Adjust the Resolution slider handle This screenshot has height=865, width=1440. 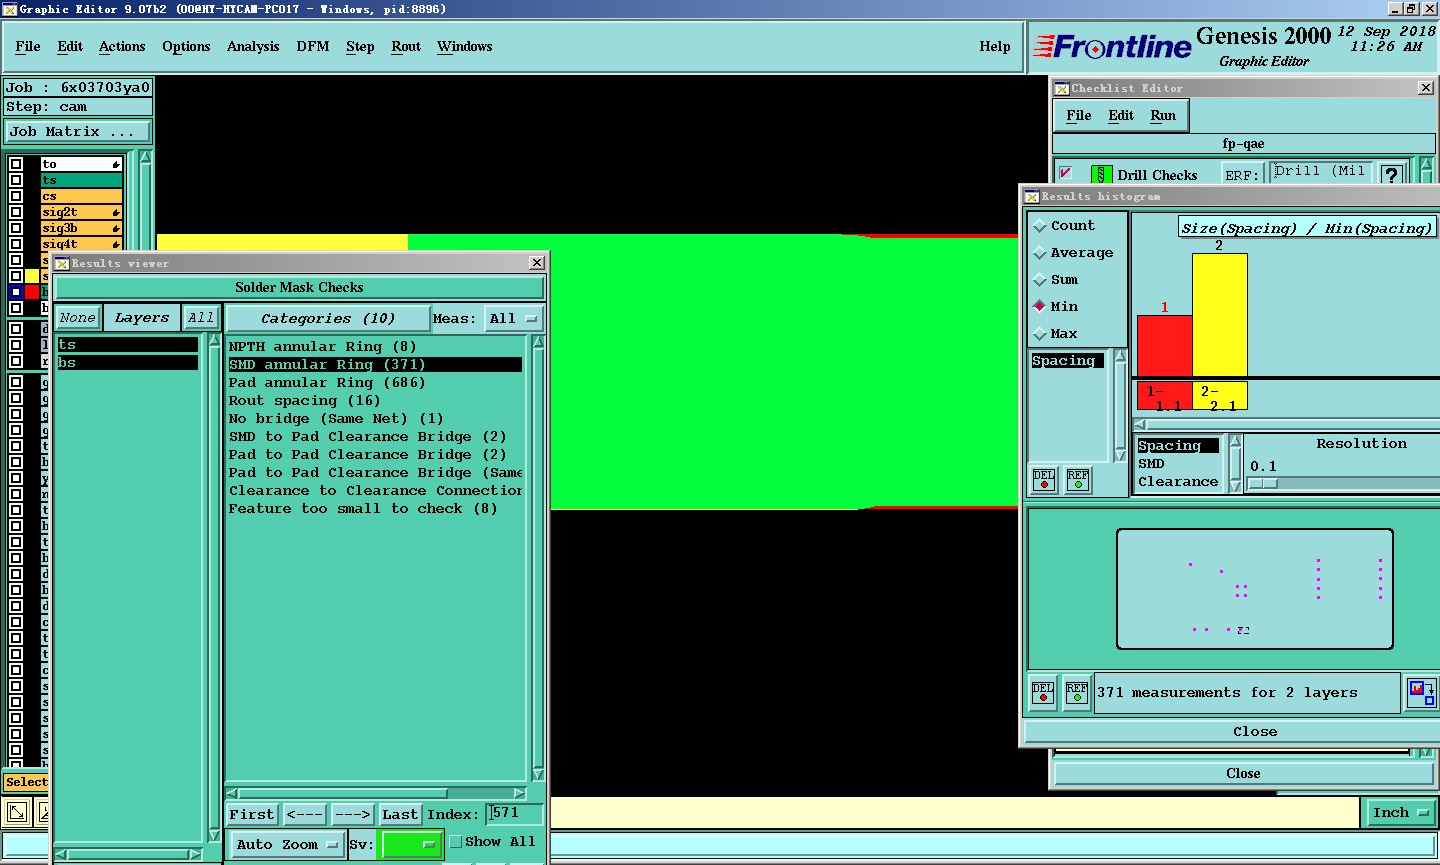[1264, 484]
